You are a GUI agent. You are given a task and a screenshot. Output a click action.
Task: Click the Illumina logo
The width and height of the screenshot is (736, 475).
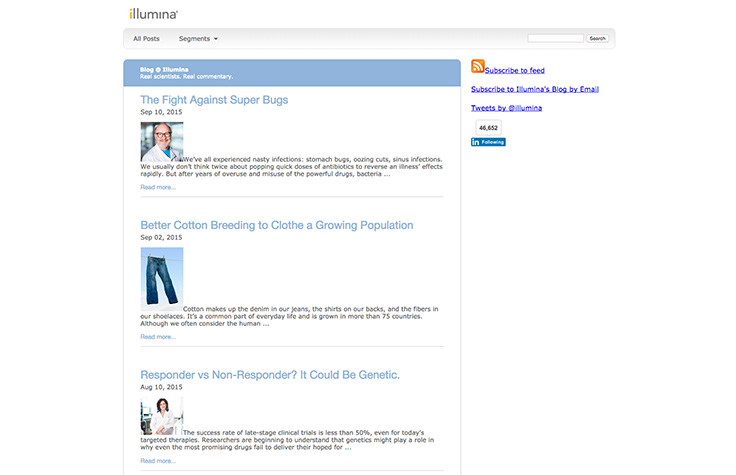click(153, 14)
